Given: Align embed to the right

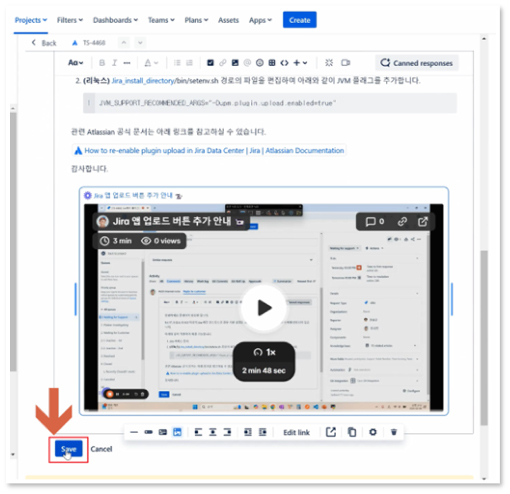Looking at the screenshot, I should coord(227,432).
